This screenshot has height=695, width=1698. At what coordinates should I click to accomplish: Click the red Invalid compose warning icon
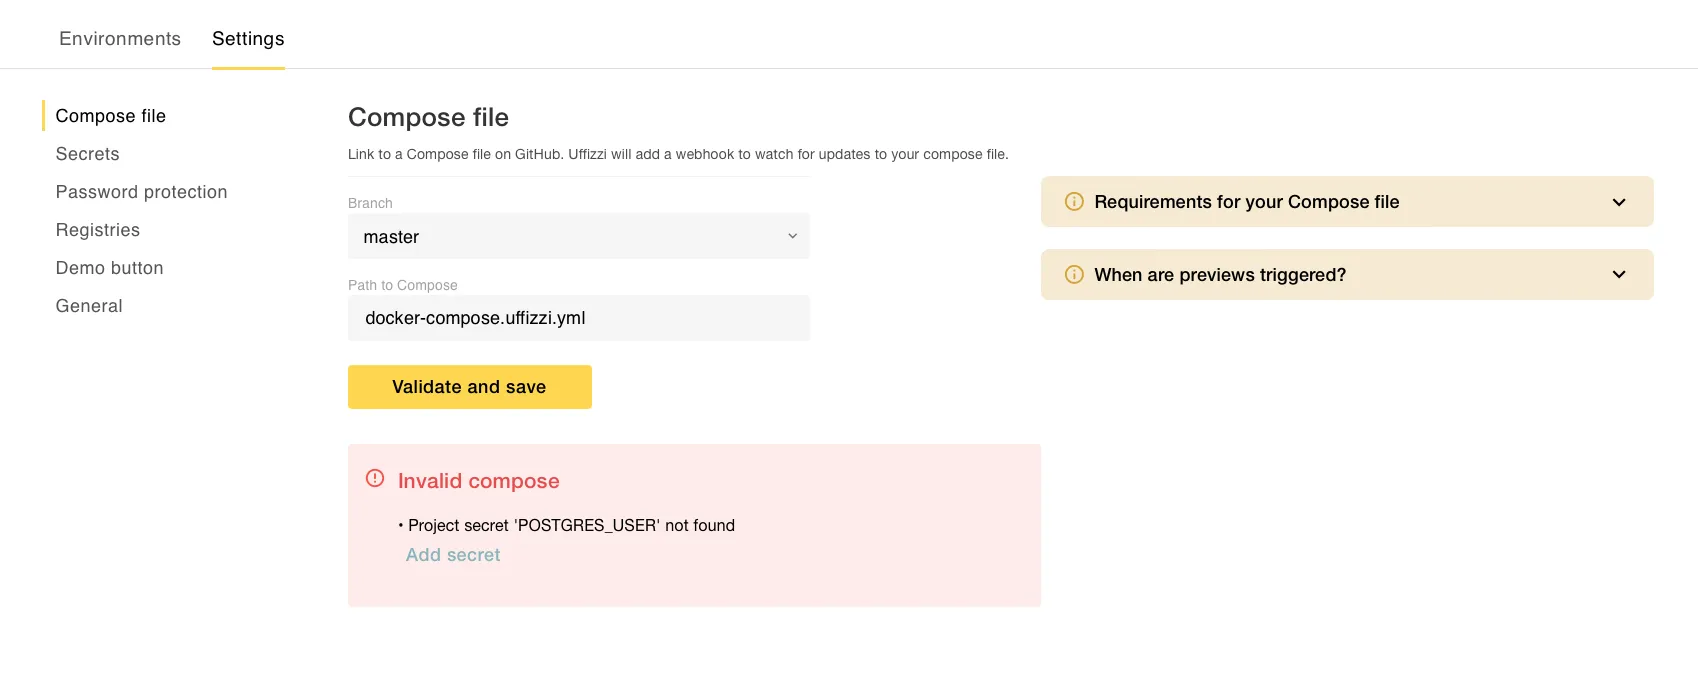(x=375, y=478)
